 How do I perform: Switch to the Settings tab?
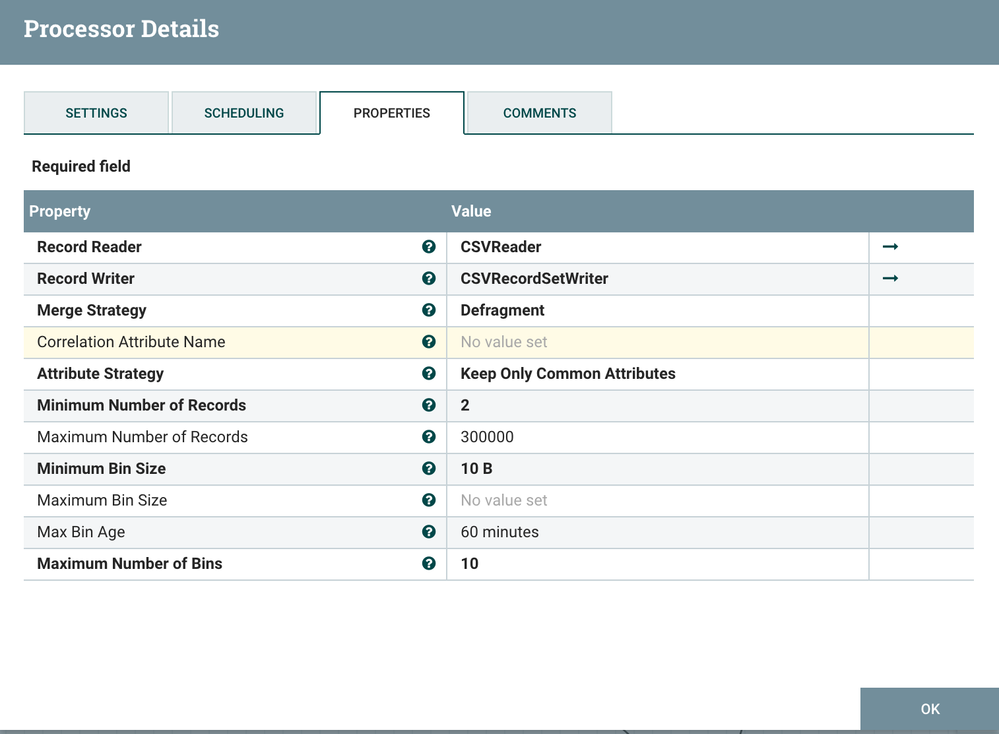96,113
